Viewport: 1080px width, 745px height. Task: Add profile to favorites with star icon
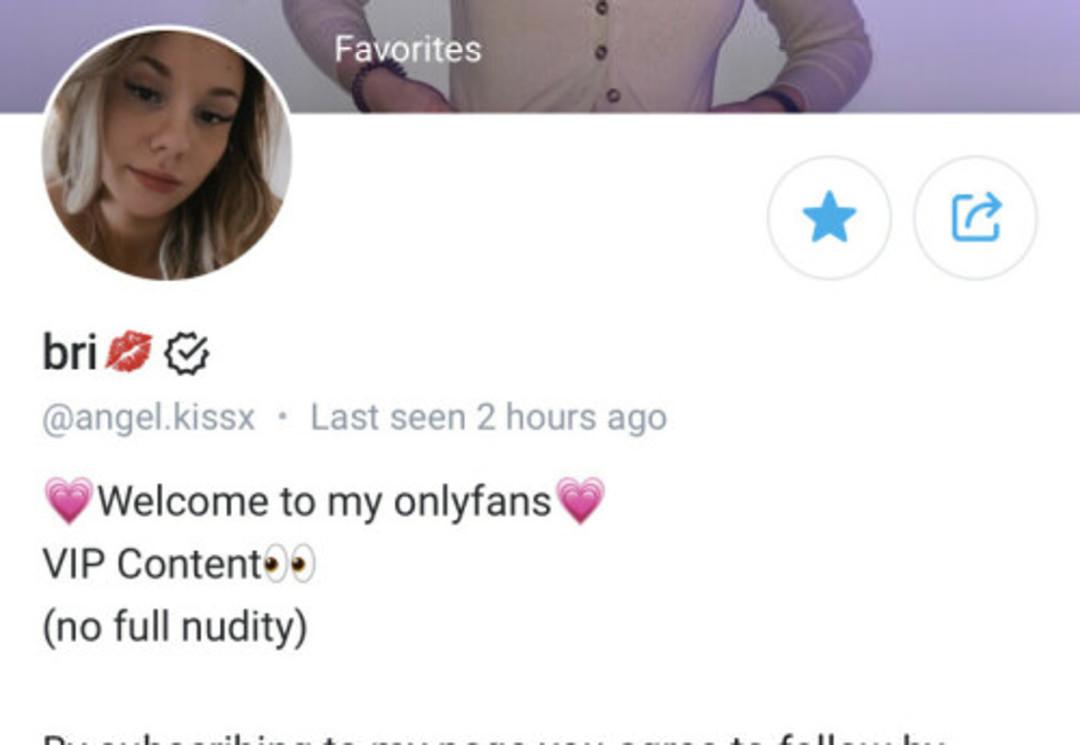(x=829, y=217)
